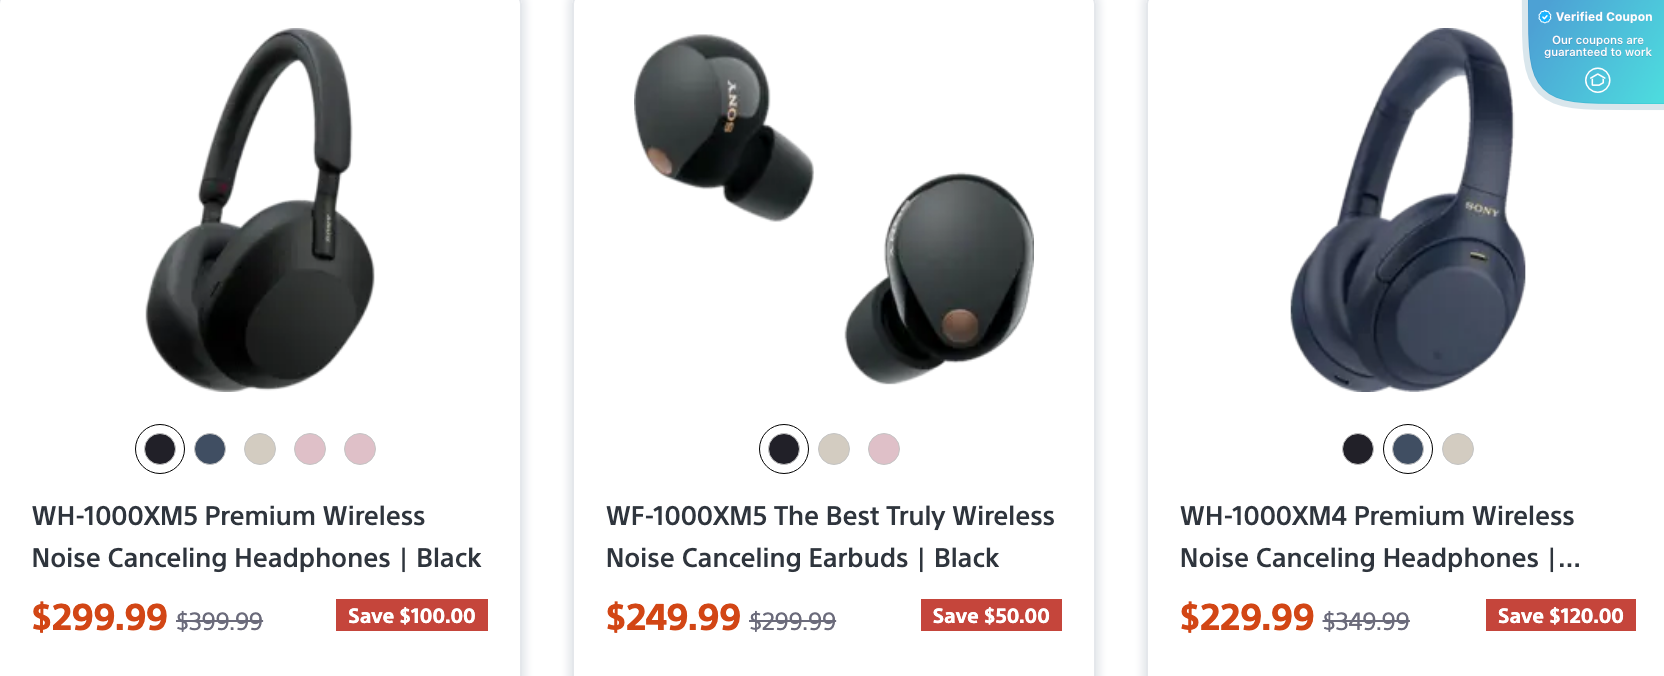Select the black color swatch for WH-1000XM5
Screen dimensions: 1664x676
(159, 449)
